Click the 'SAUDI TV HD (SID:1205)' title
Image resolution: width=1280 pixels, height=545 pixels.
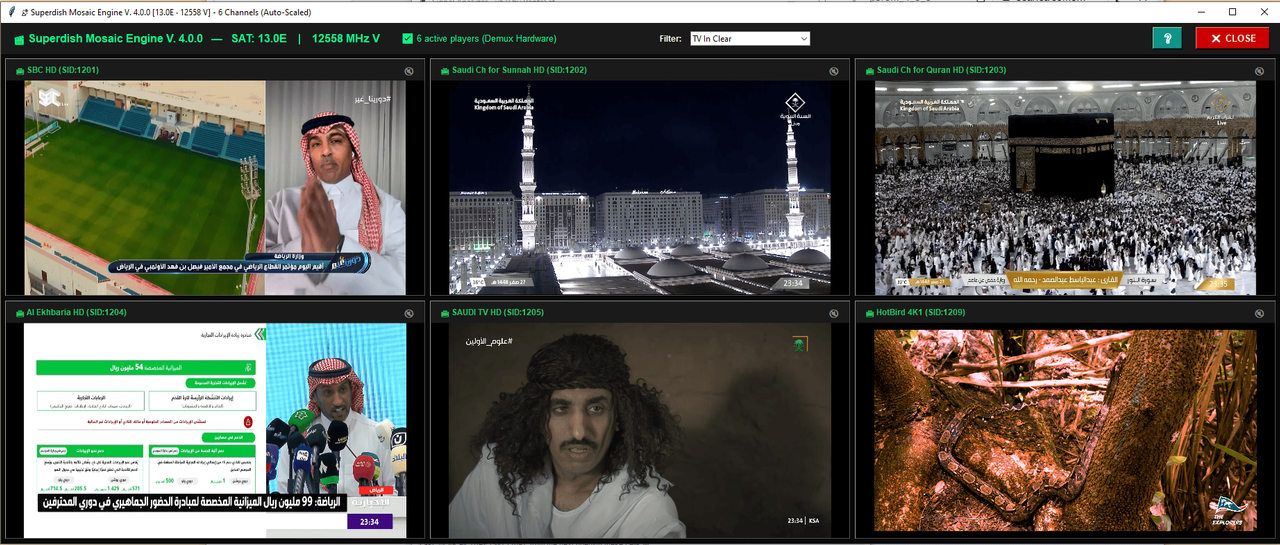click(x=498, y=313)
